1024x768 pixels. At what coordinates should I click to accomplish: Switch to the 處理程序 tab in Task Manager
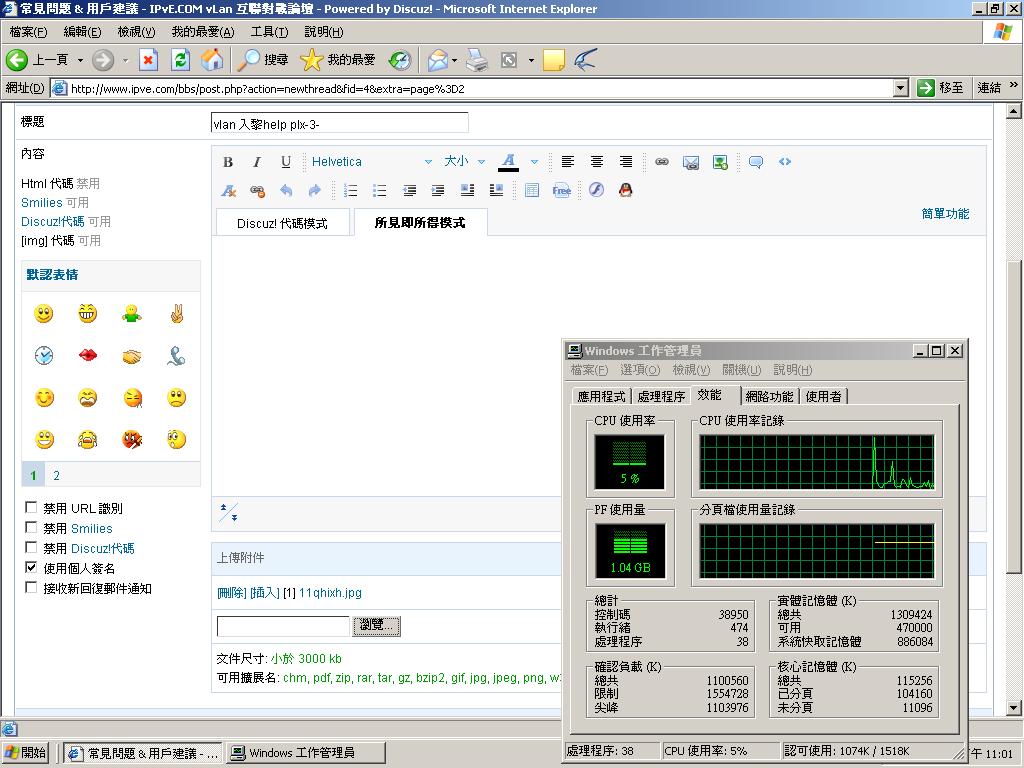[x=661, y=396]
